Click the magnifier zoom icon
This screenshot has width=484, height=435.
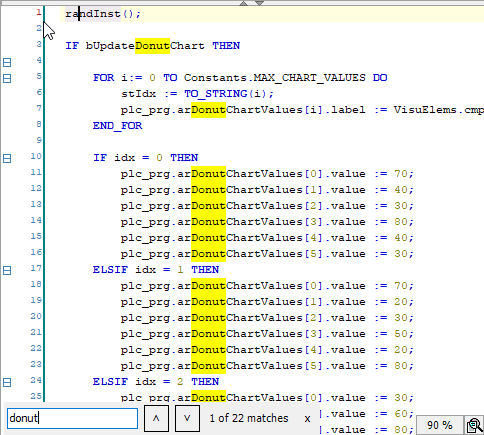coord(474,425)
